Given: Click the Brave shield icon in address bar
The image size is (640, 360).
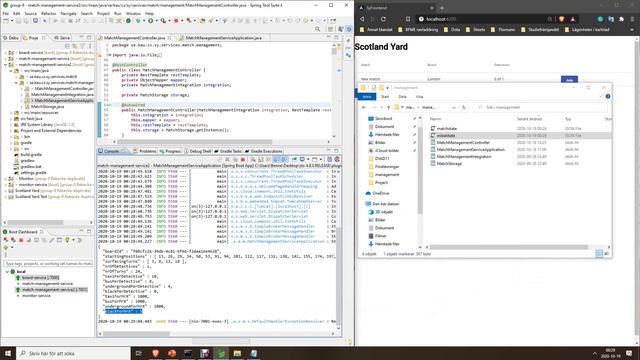Looking at the screenshot, I should point(562,19).
